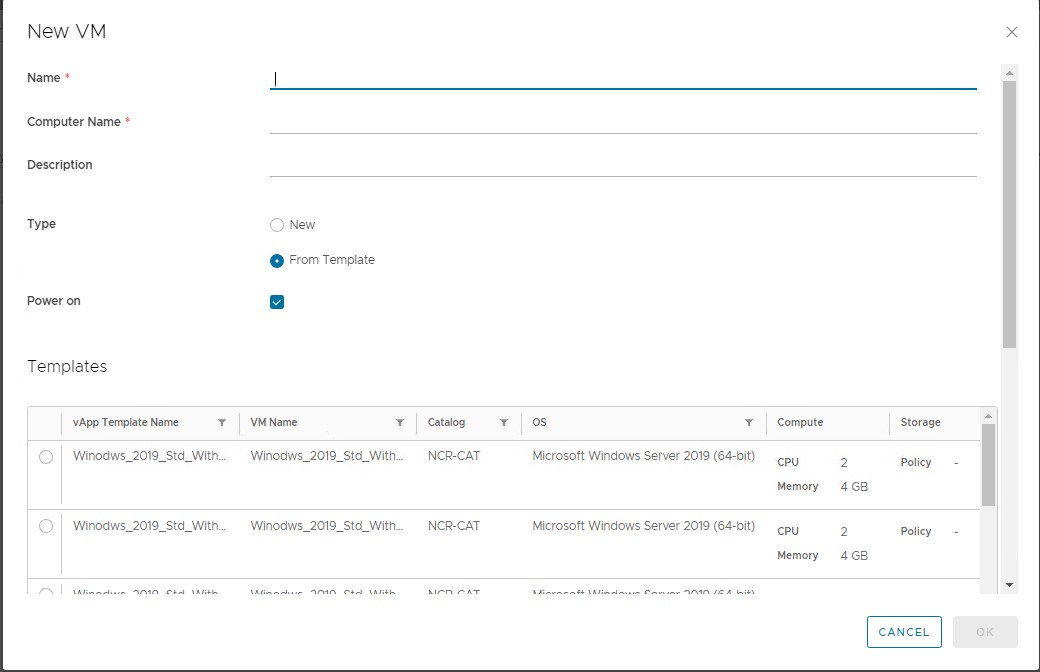Open the Catalog column filter
The height and width of the screenshot is (672, 1040).
(504, 422)
